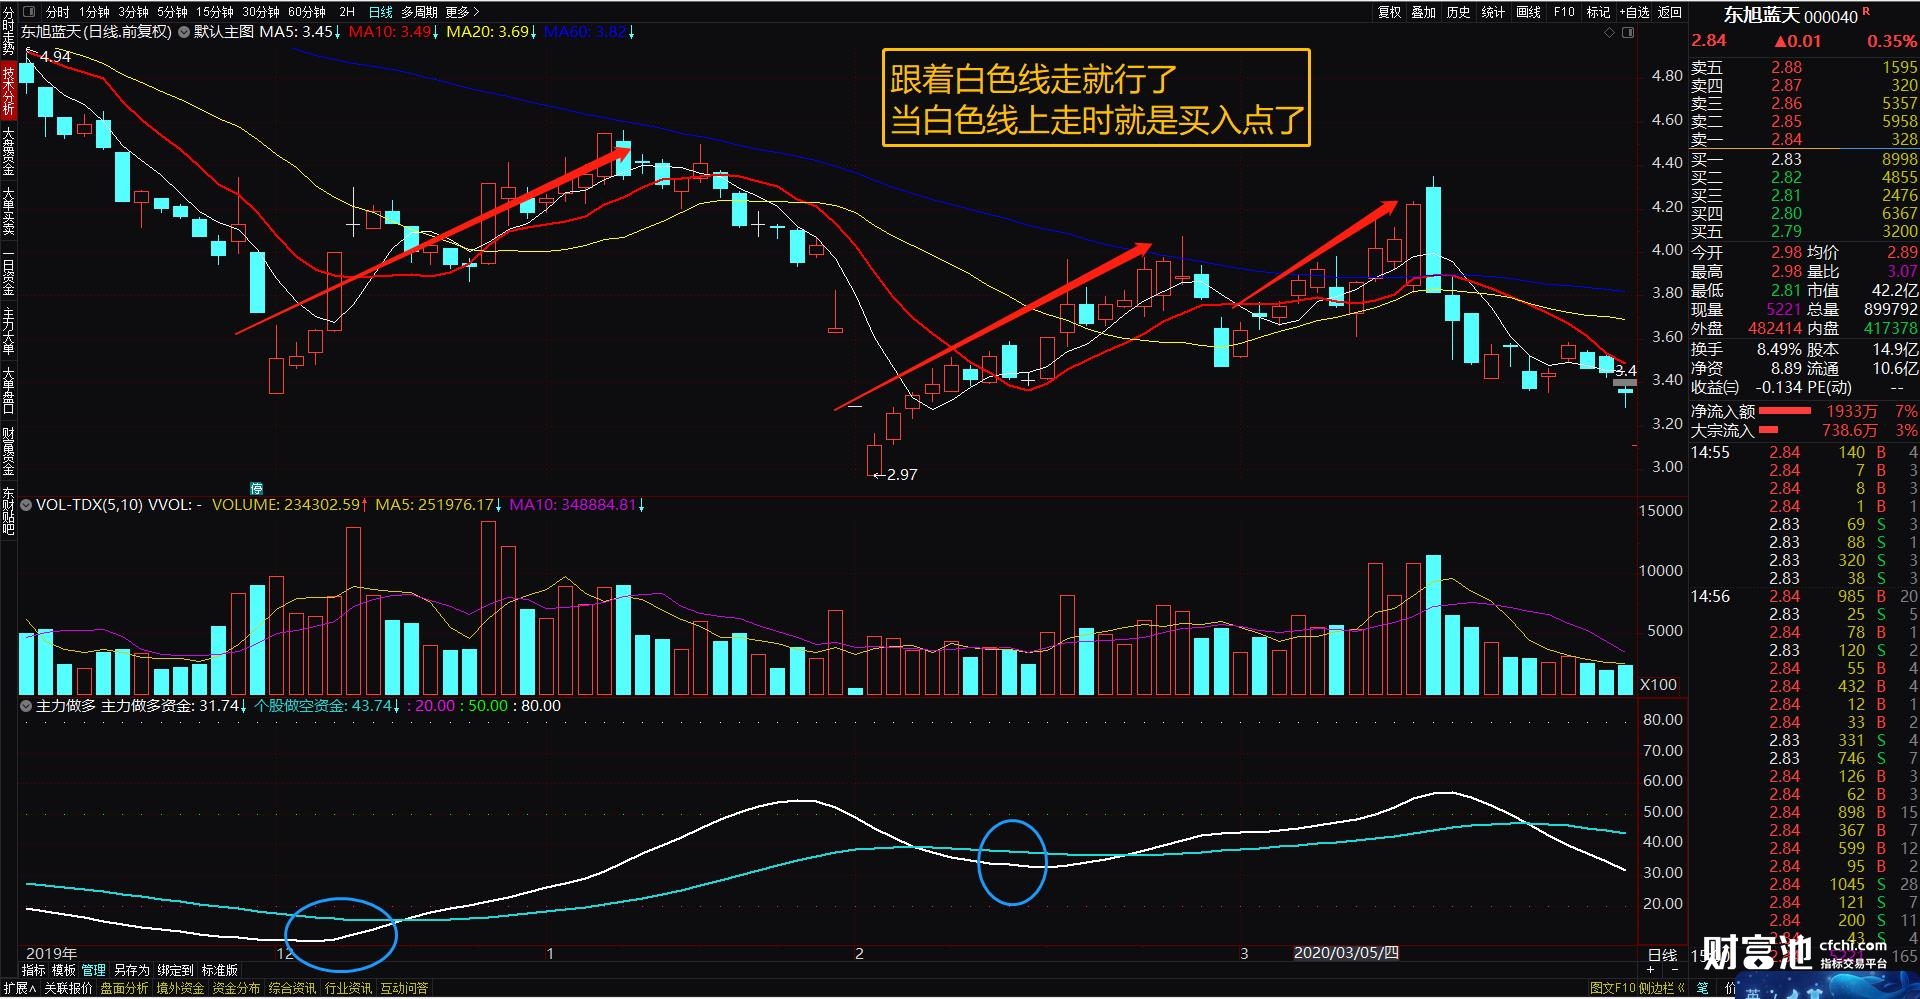Open the 历史 history view
Screen dimensions: 1920x999
coord(1458,12)
